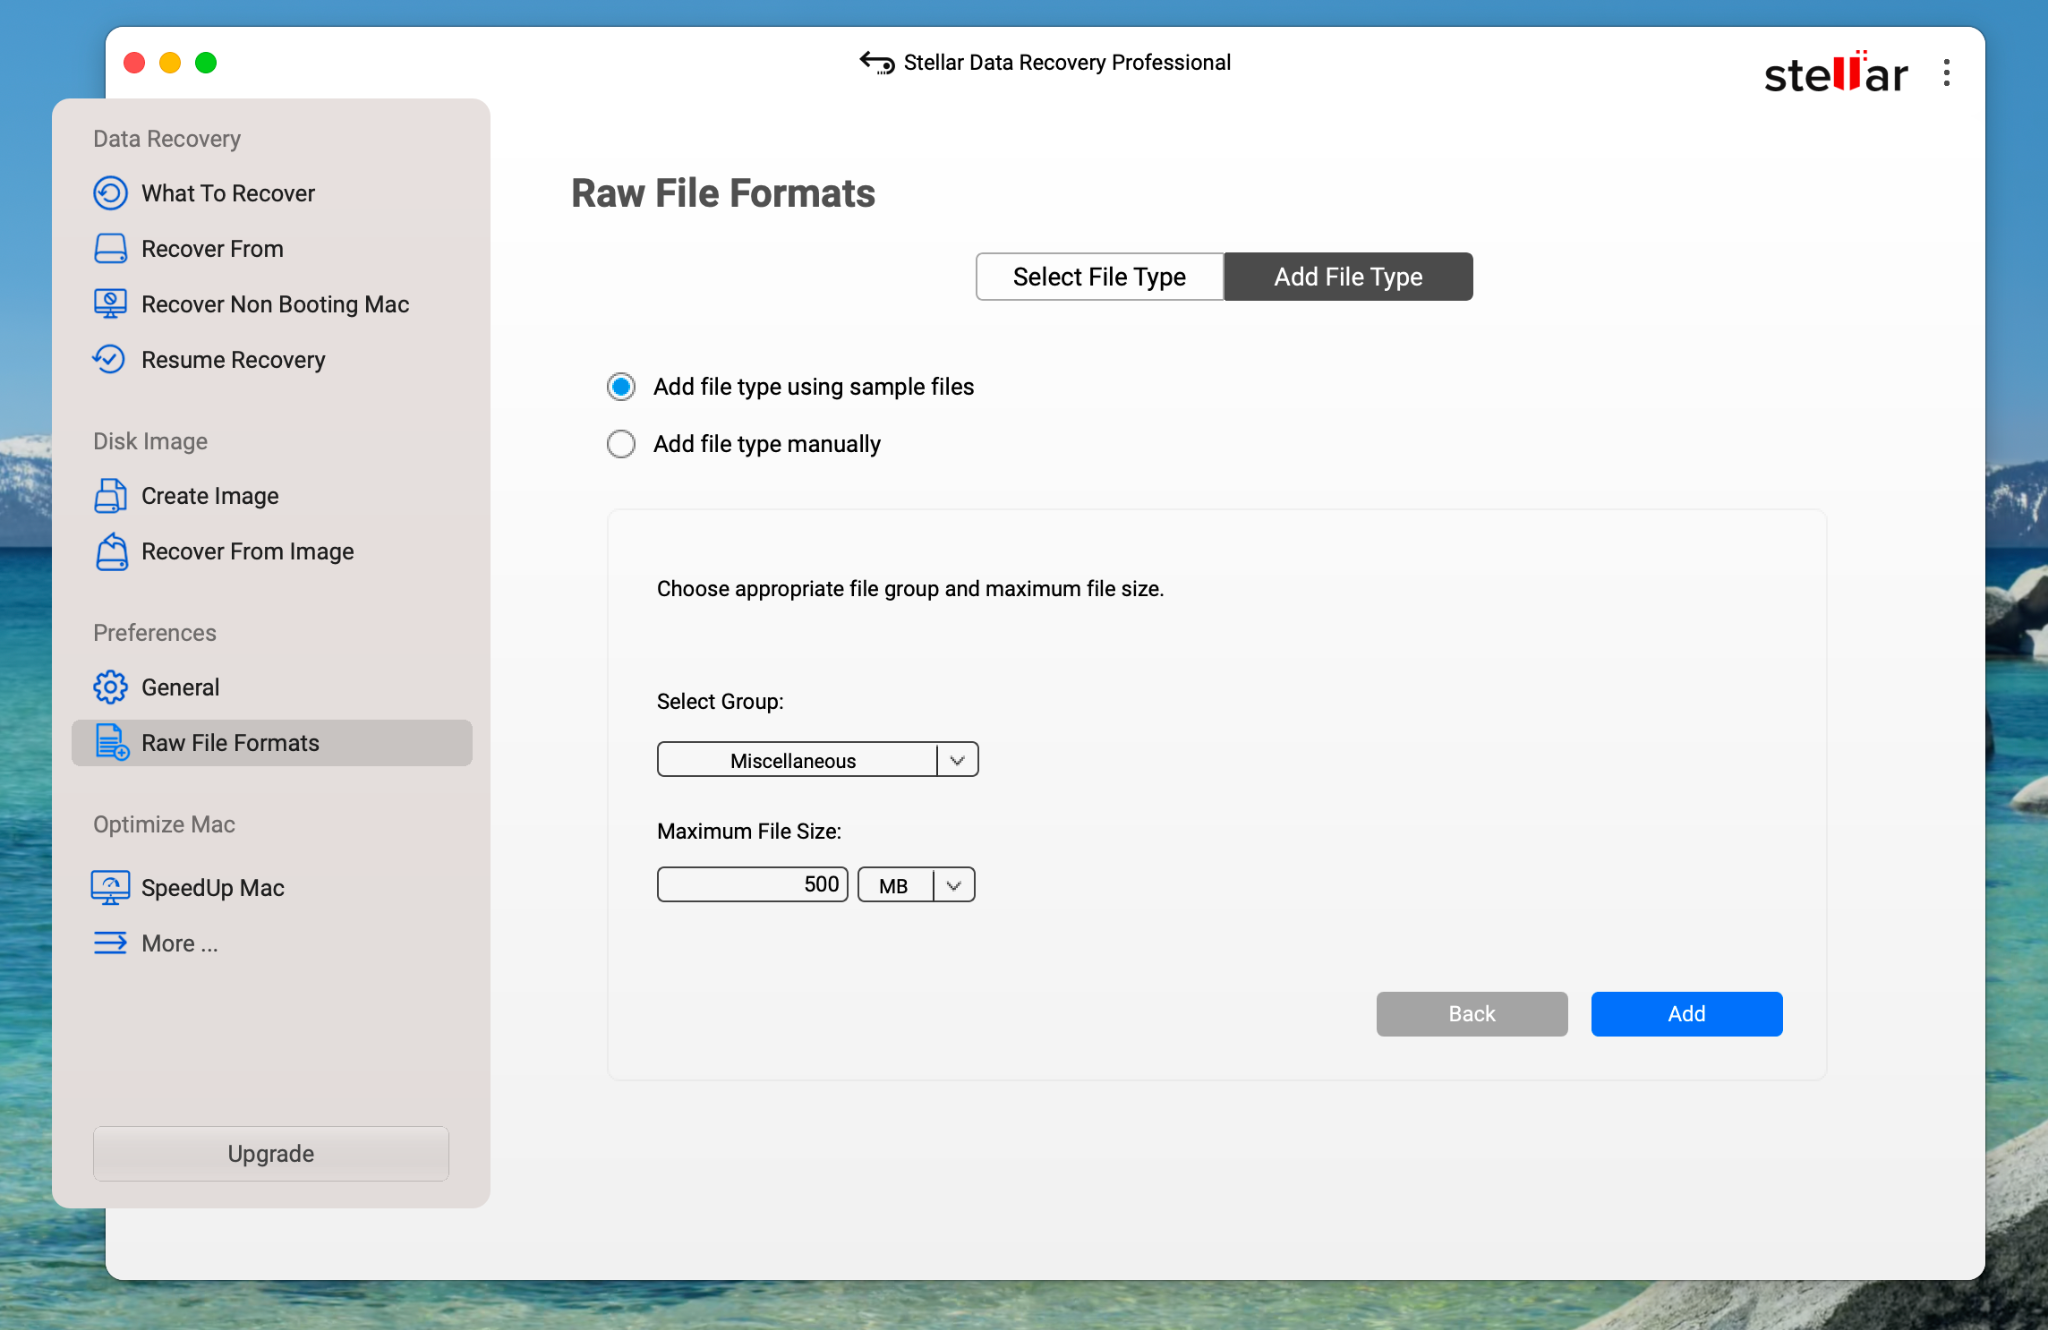Select Add file type using sample files
Image resolution: width=2048 pixels, height=1330 pixels.
click(x=621, y=387)
